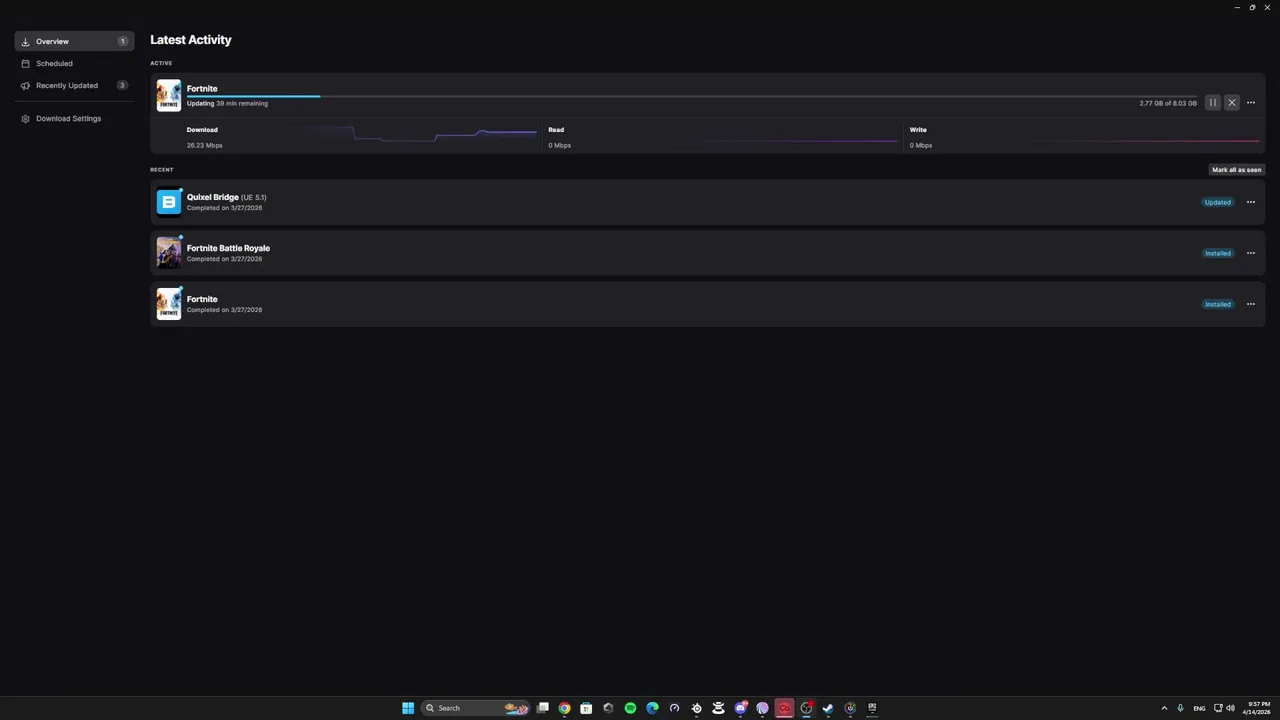
Task: Open SteelSeries app from the taskbar
Action: (696, 708)
